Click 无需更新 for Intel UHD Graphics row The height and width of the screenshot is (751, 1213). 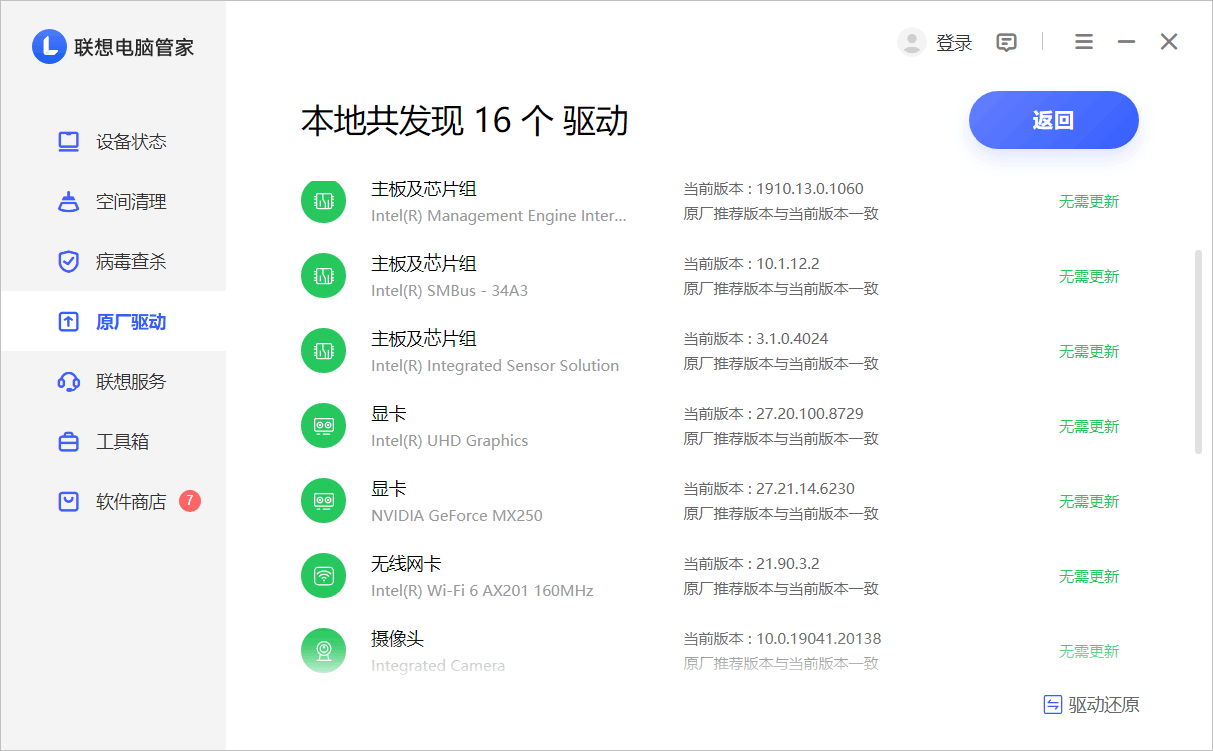(1089, 426)
